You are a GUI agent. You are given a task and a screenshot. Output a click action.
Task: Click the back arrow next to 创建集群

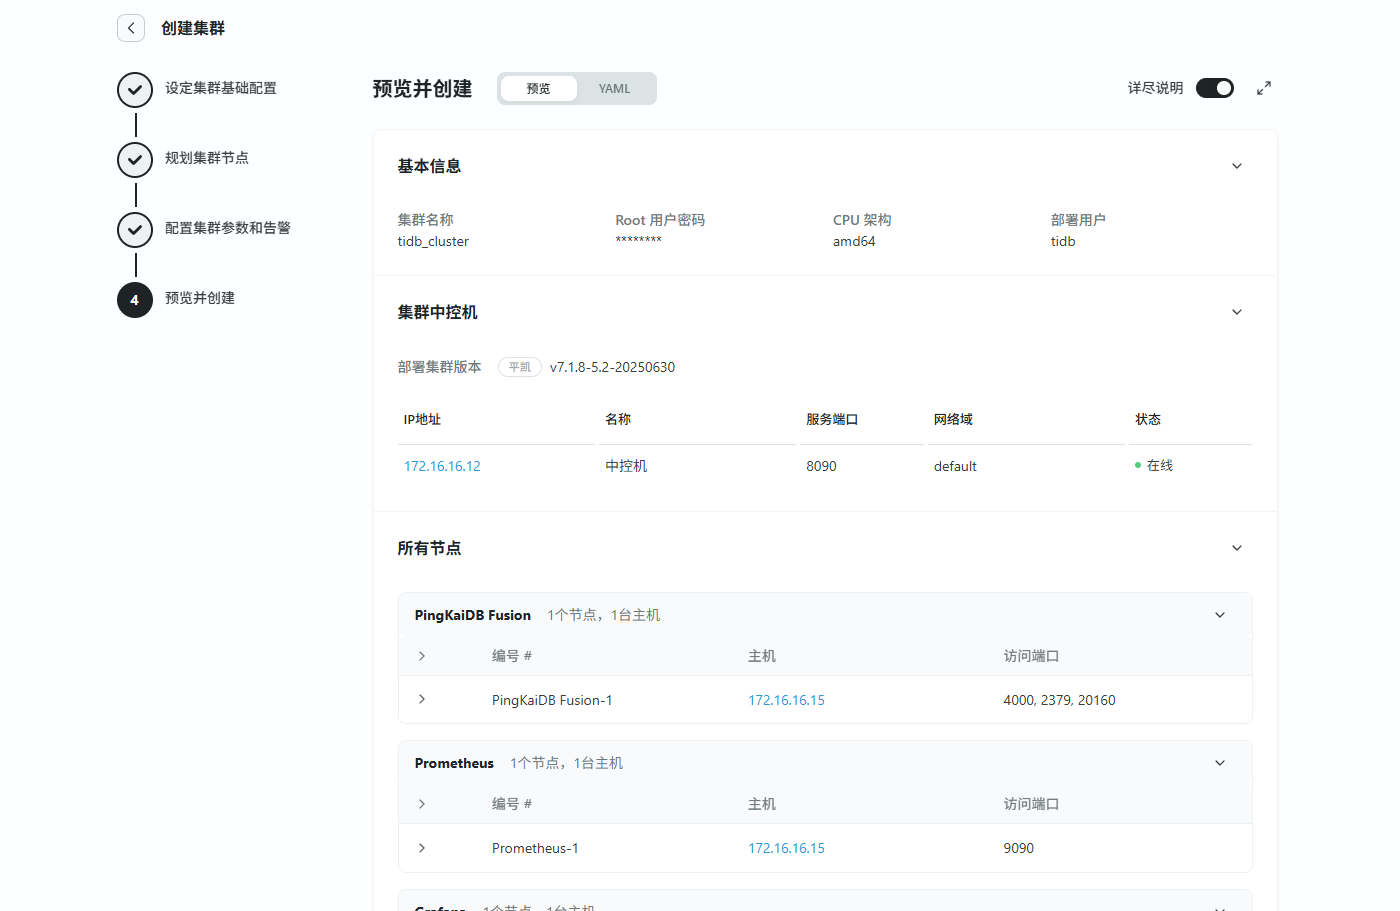[x=131, y=28]
